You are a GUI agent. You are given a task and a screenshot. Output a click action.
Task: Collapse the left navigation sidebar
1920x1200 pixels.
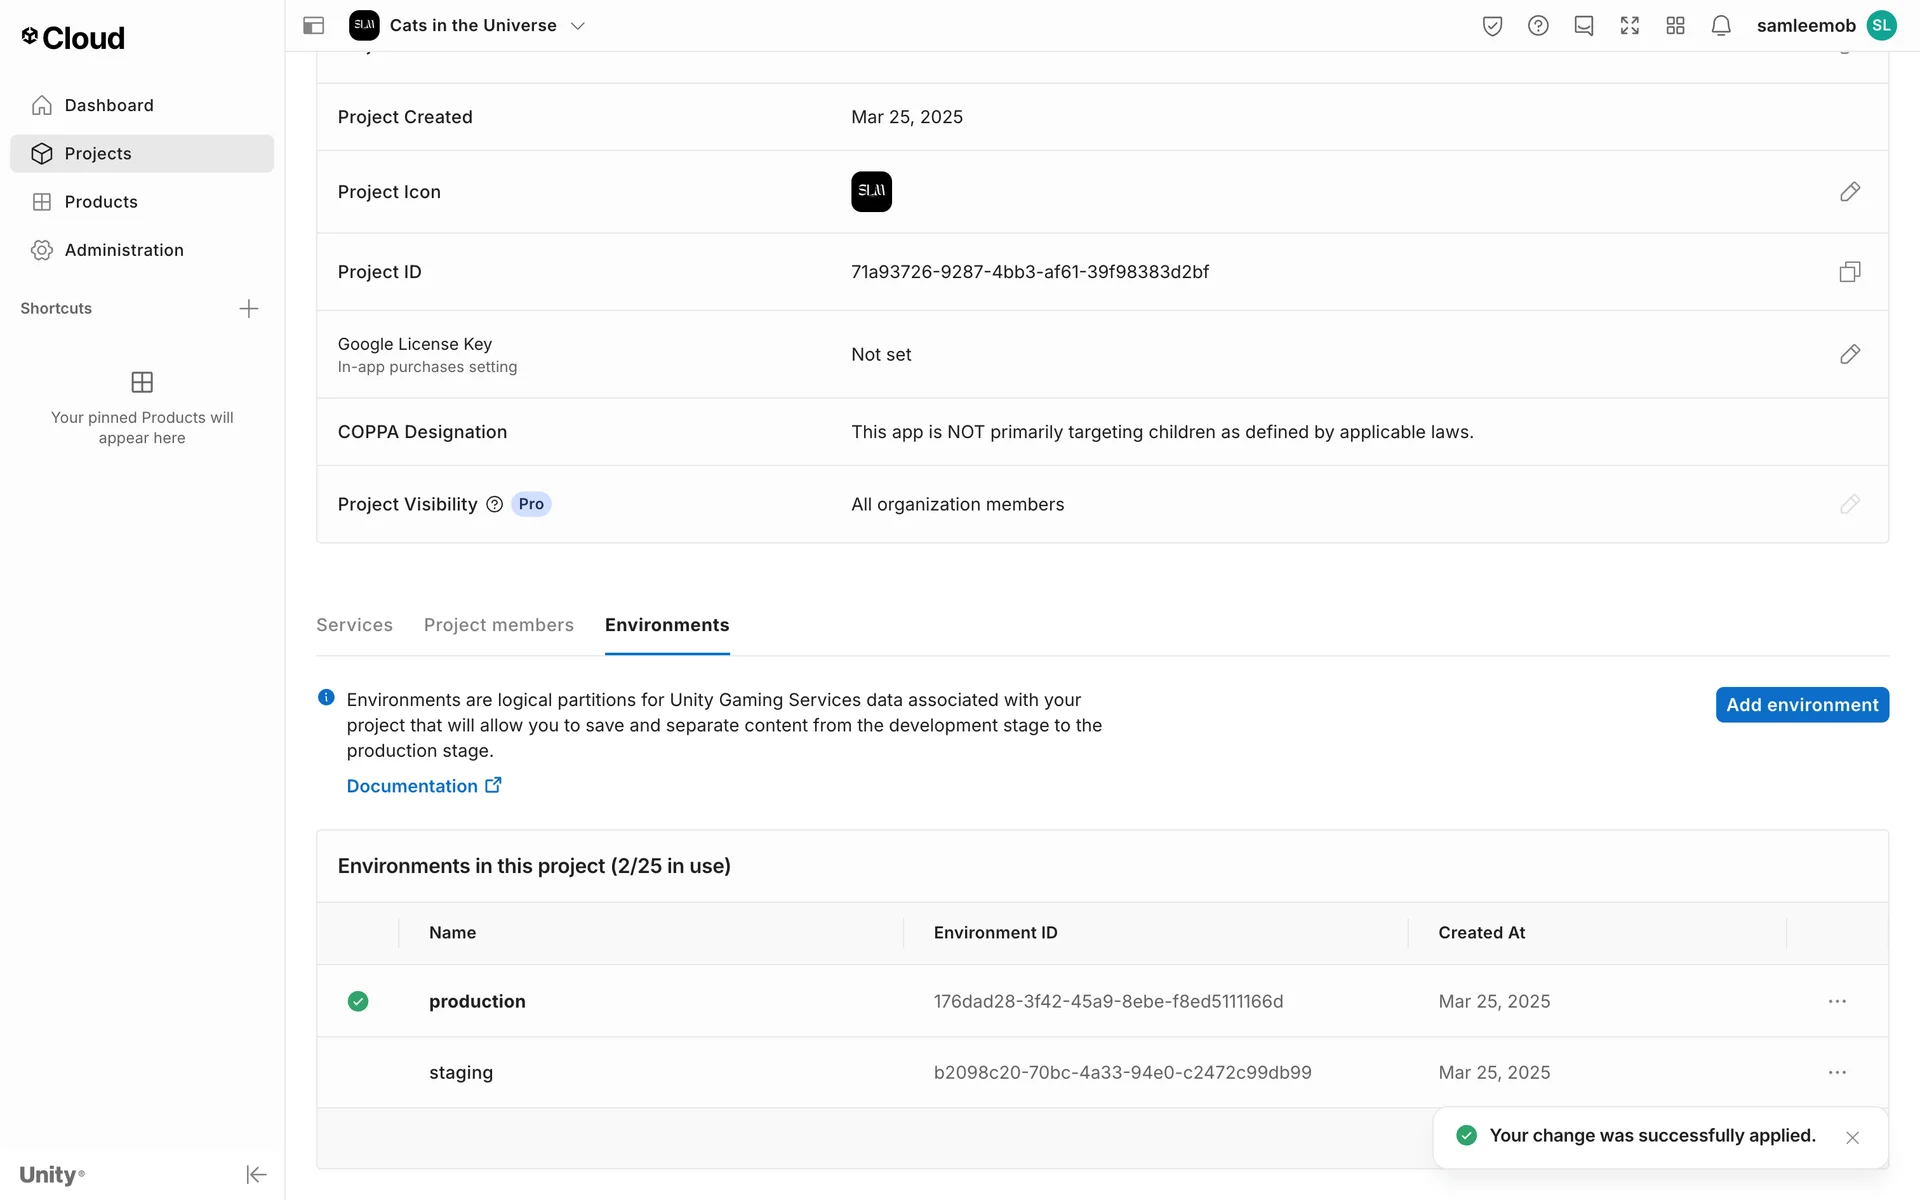pyautogui.click(x=256, y=1174)
